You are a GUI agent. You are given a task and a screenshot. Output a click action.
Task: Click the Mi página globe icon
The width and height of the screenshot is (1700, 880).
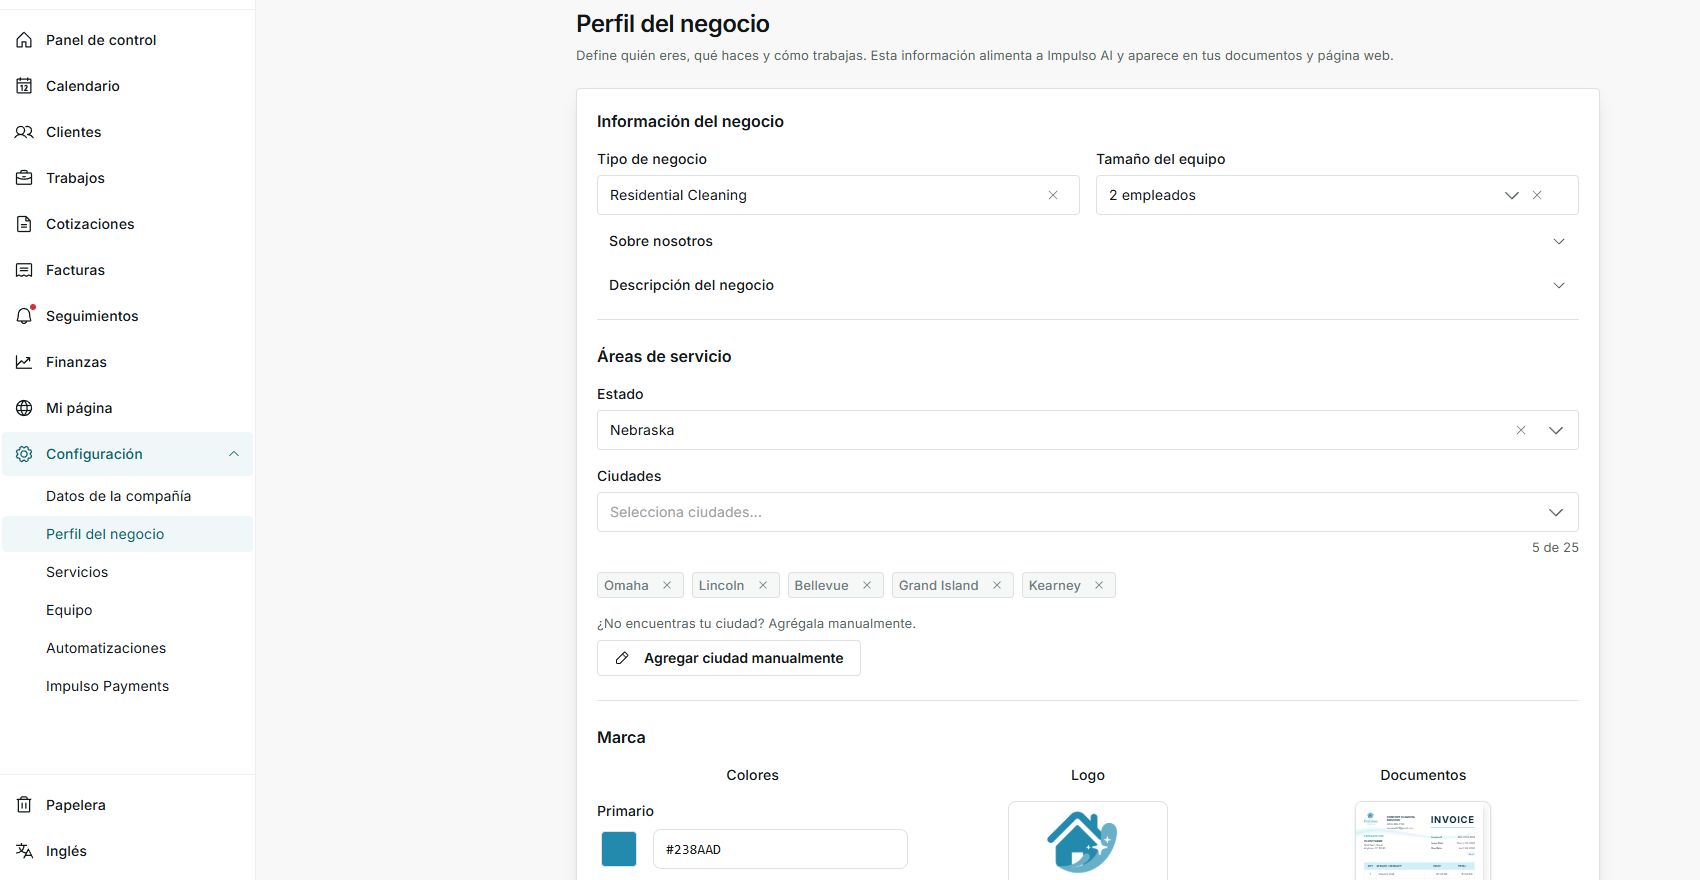24,408
